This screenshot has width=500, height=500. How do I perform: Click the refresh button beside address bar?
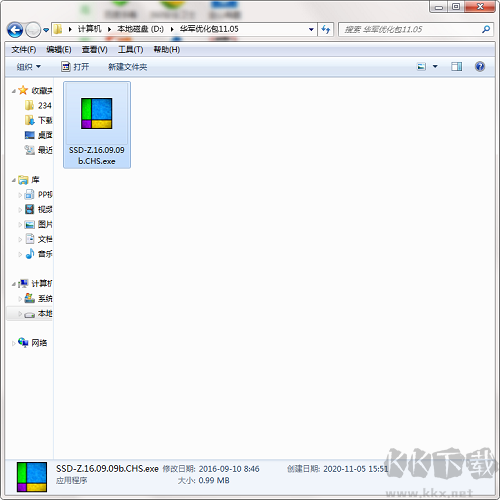coord(326,29)
